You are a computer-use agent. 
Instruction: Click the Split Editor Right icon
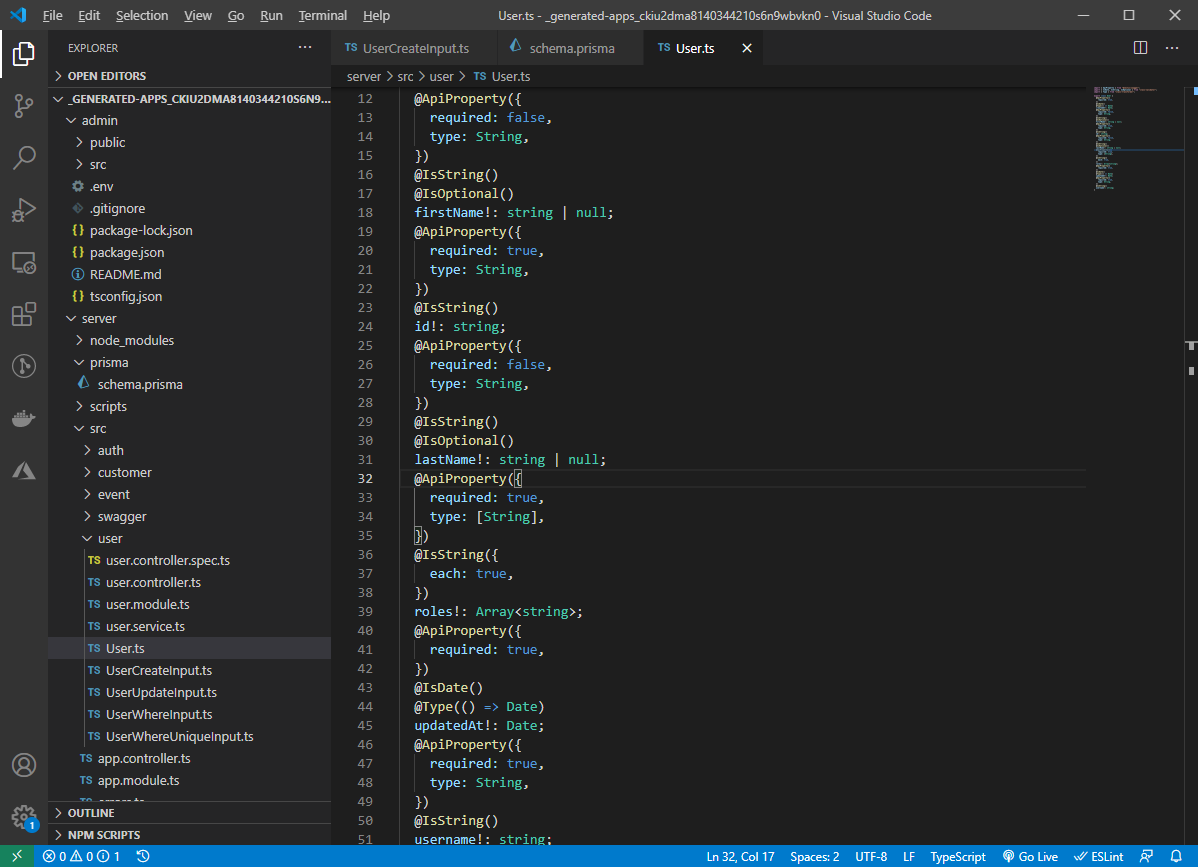point(1140,48)
